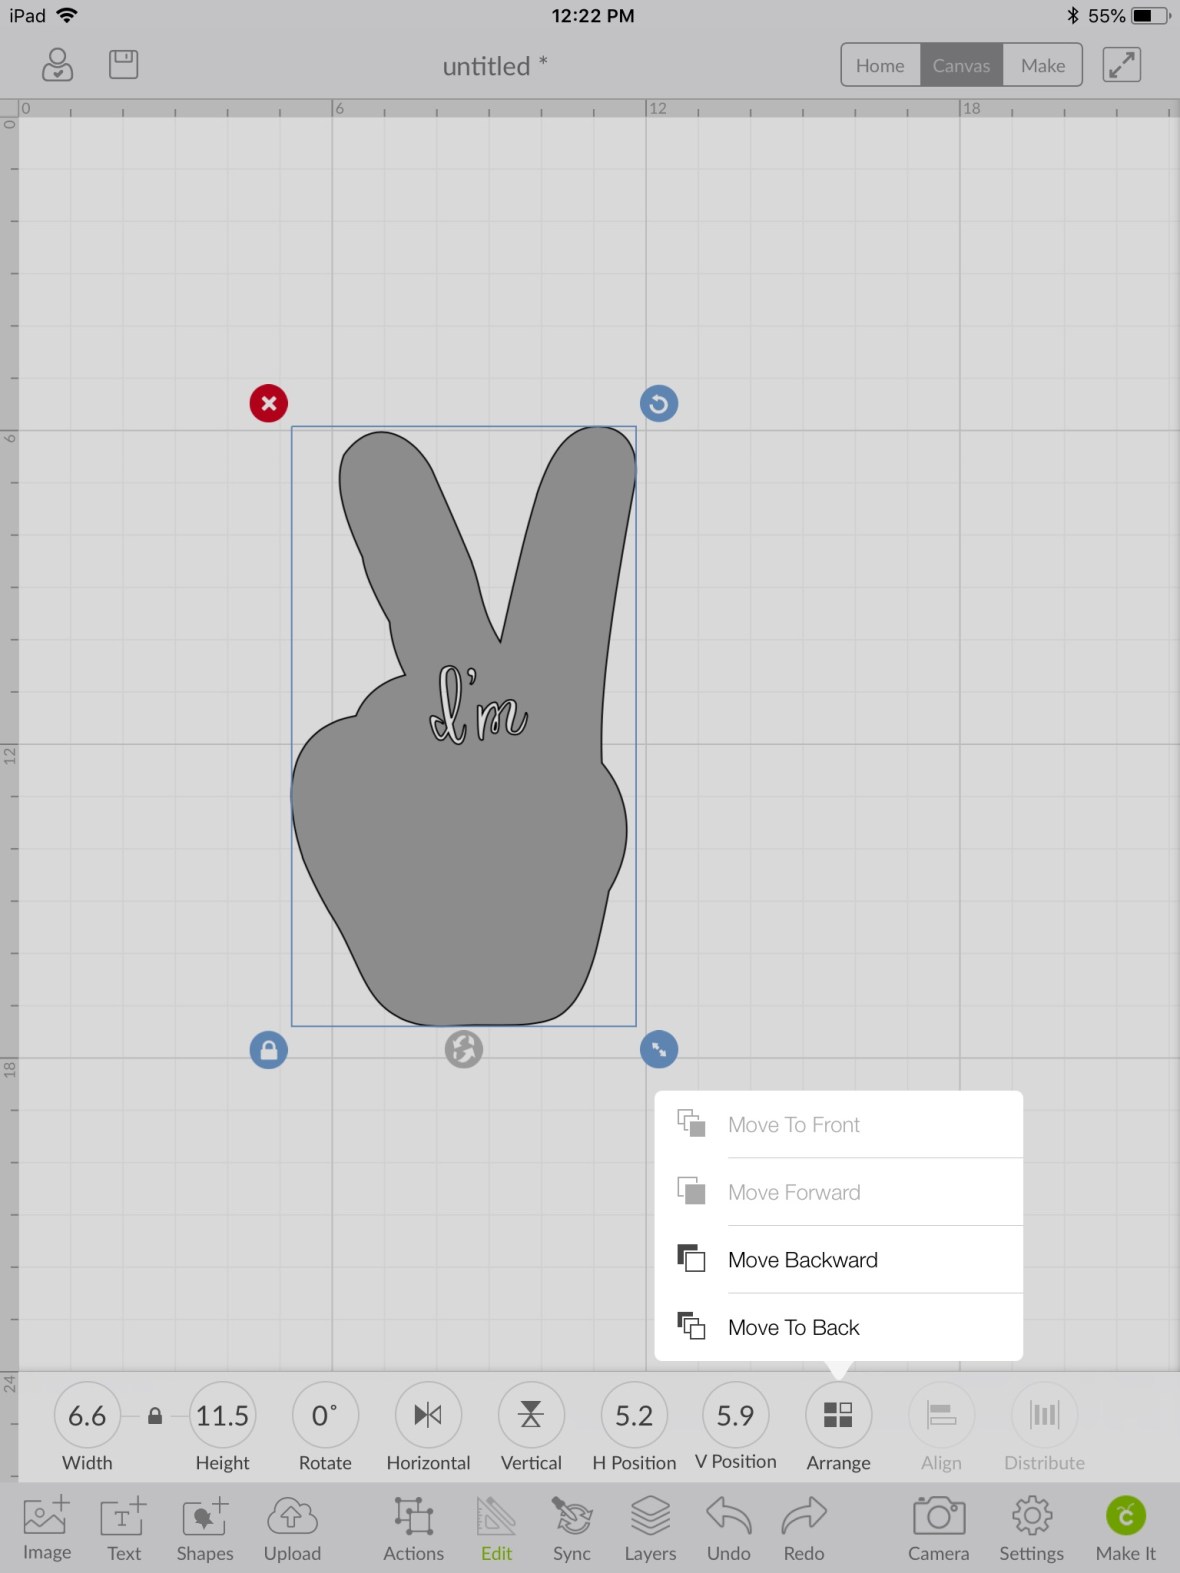The width and height of the screenshot is (1180, 1573).
Task: Open the account profile icon
Action: point(57,65)
